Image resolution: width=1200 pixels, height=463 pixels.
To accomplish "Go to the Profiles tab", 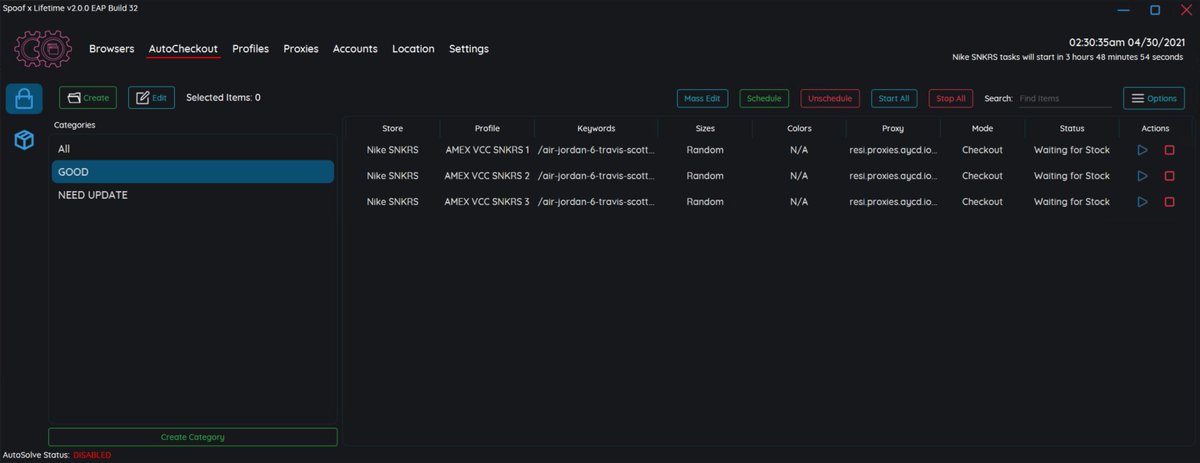I will click(250, 49).
